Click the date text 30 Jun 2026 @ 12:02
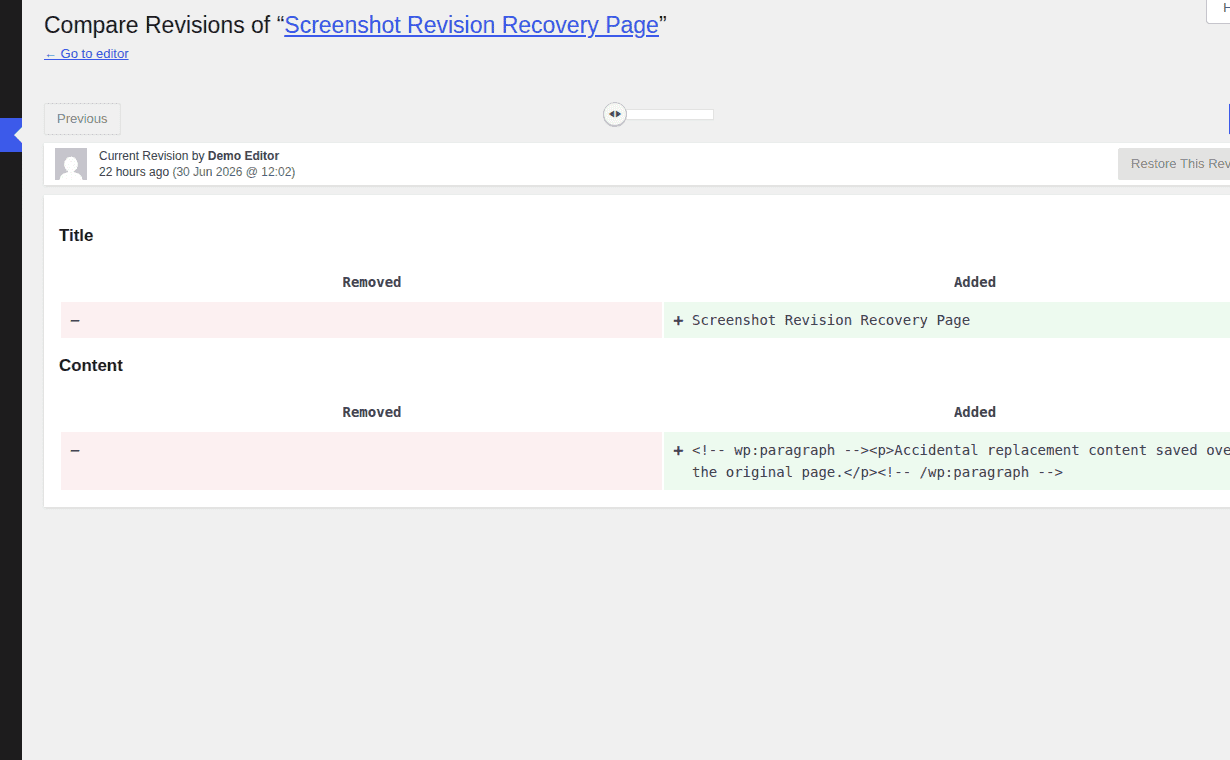Image resolution: width=1230 pixels, height=760 pixels. (x=234, y=172)
